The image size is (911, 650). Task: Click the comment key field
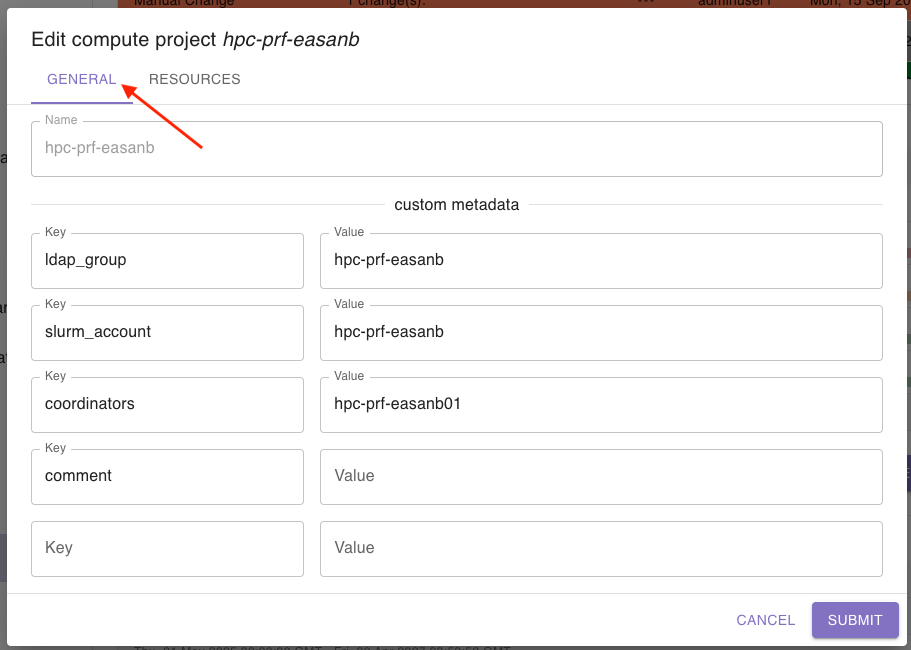point(167,476)
